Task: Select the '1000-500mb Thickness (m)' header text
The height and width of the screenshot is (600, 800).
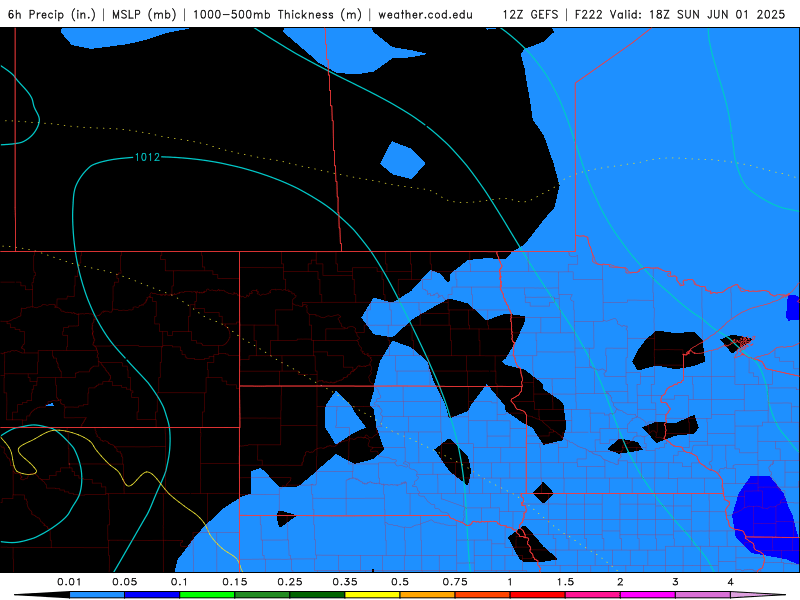Action: (277, 14)
